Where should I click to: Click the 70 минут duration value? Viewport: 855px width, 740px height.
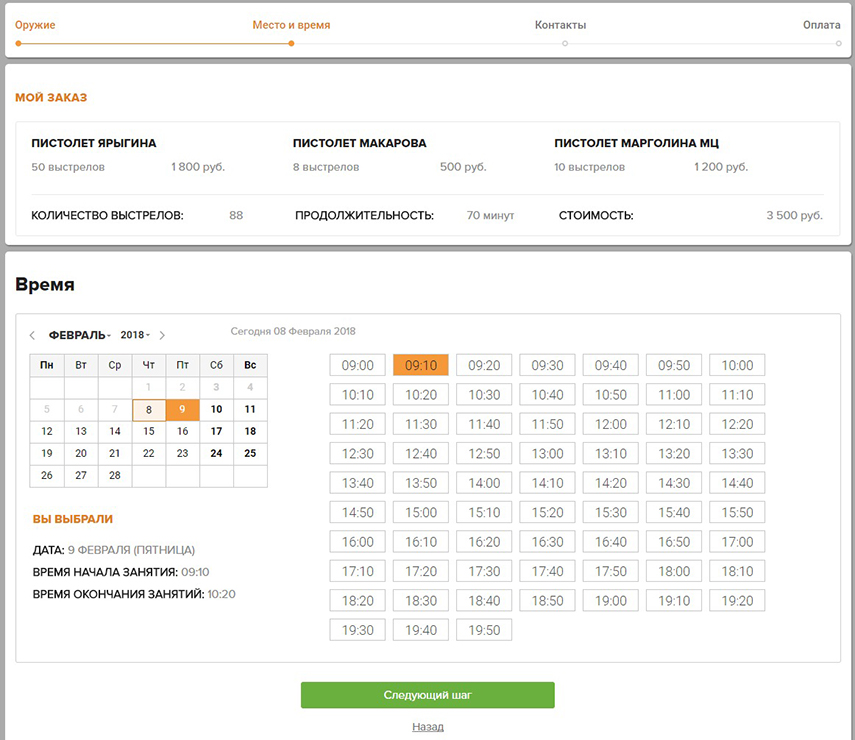[490, 215]
